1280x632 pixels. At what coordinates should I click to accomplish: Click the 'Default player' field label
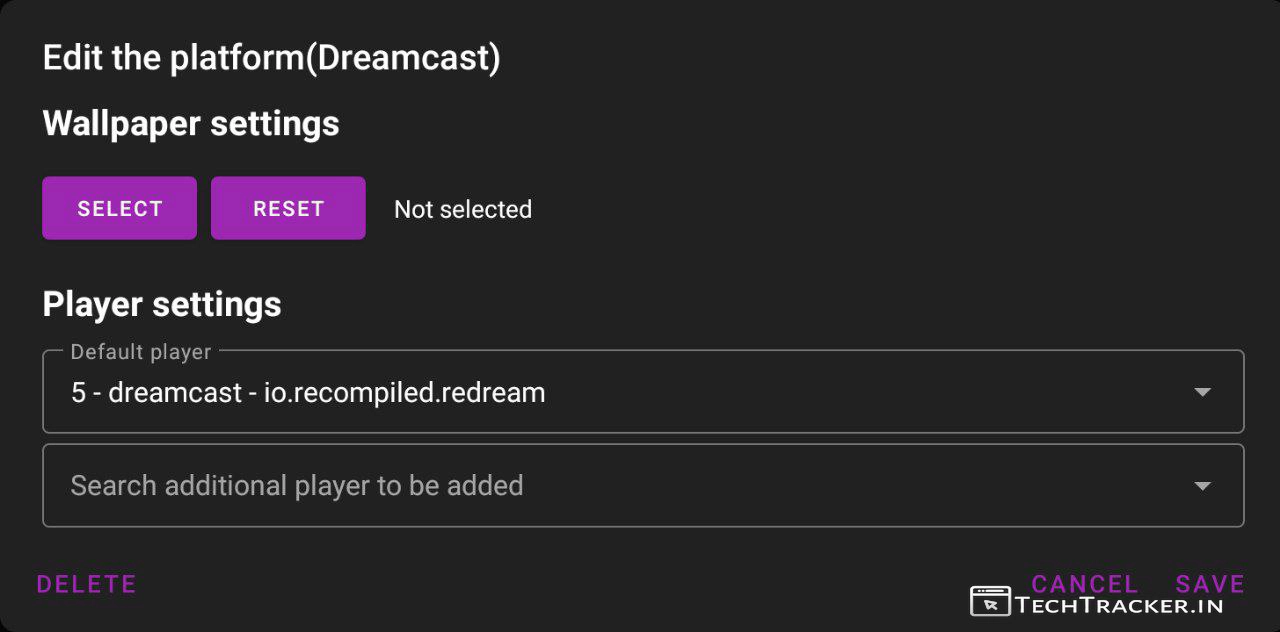click(x=141, y=352)
